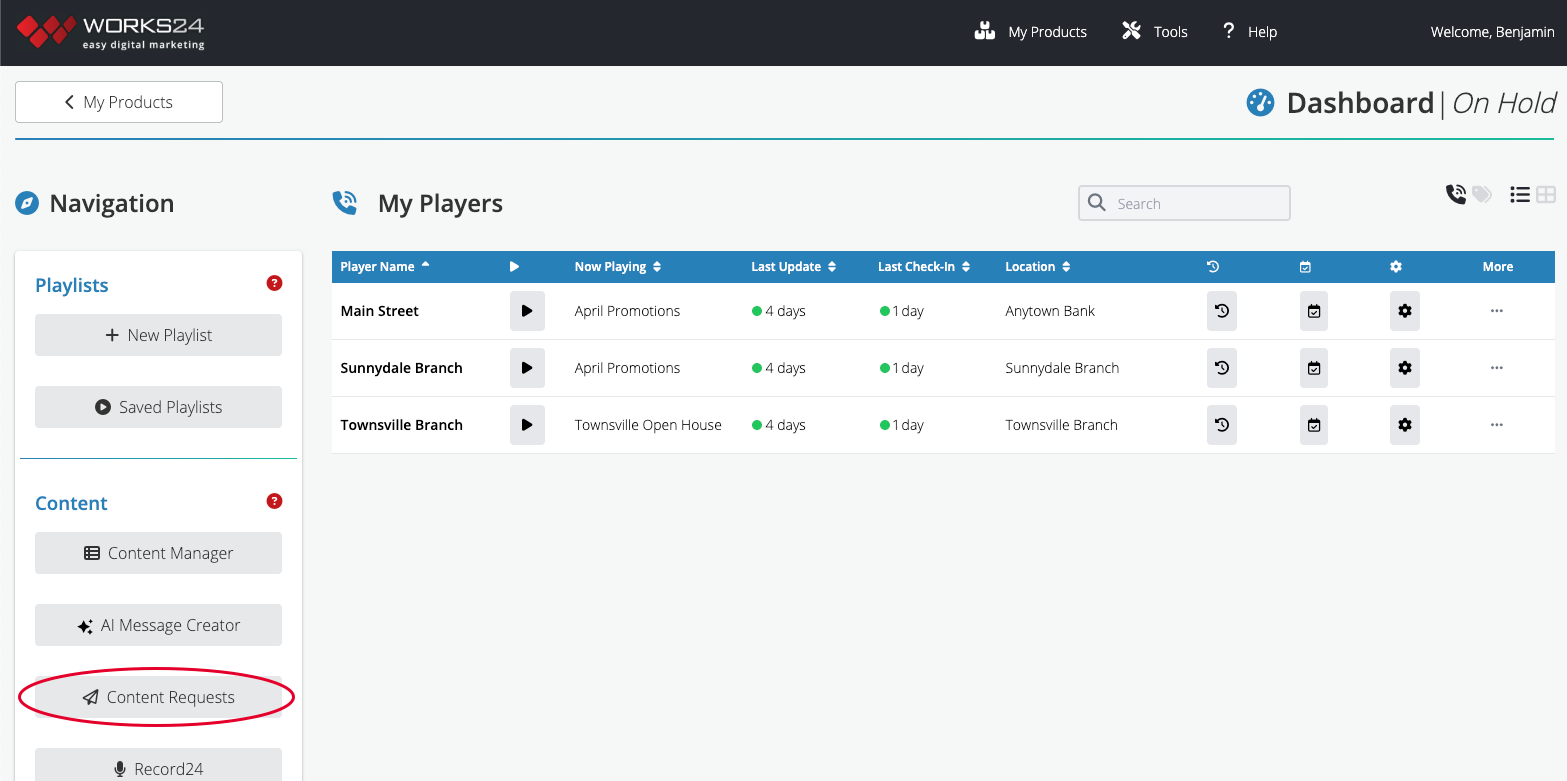The image size is (1567, 781).
Task: Click the New Playlist button
Action: point(158,335)
